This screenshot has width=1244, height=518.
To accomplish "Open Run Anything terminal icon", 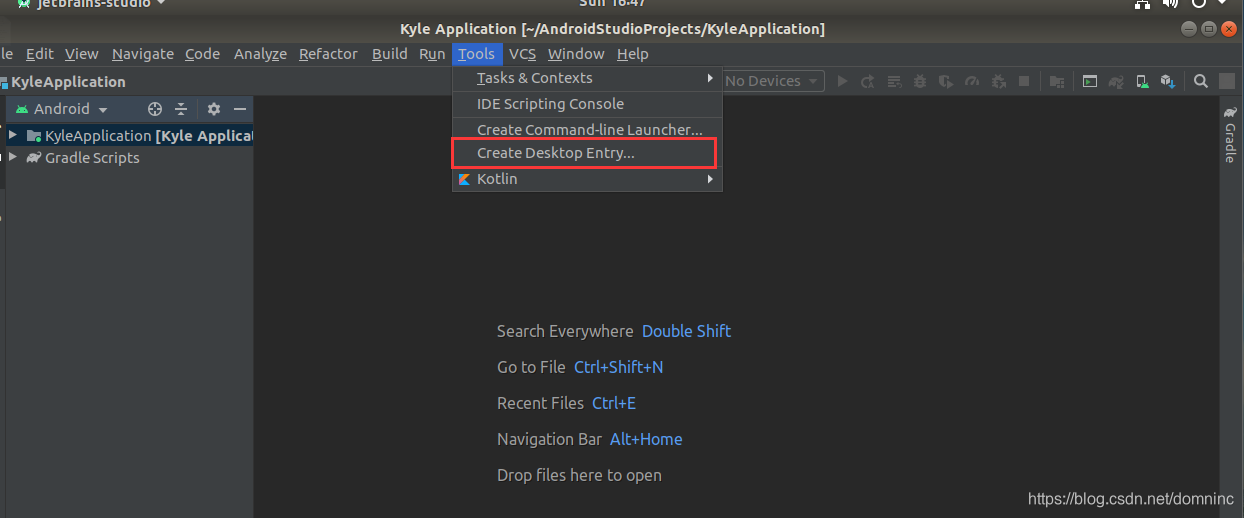I will click(x=1090, y=81).
